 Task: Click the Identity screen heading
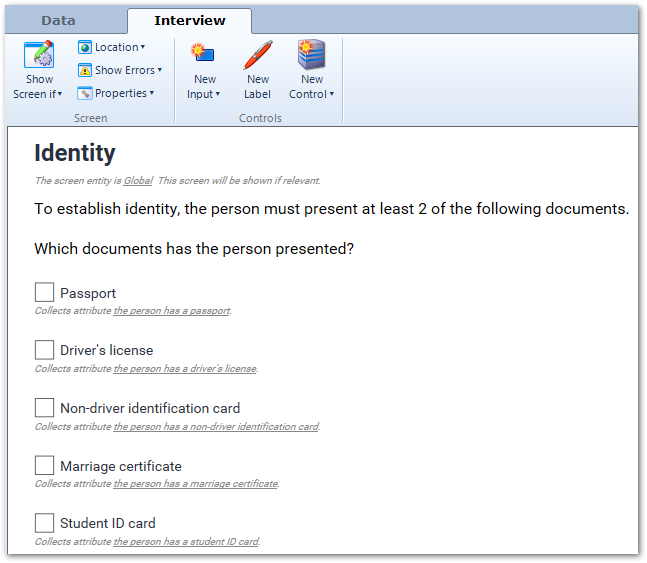click(x=75, y=153)
